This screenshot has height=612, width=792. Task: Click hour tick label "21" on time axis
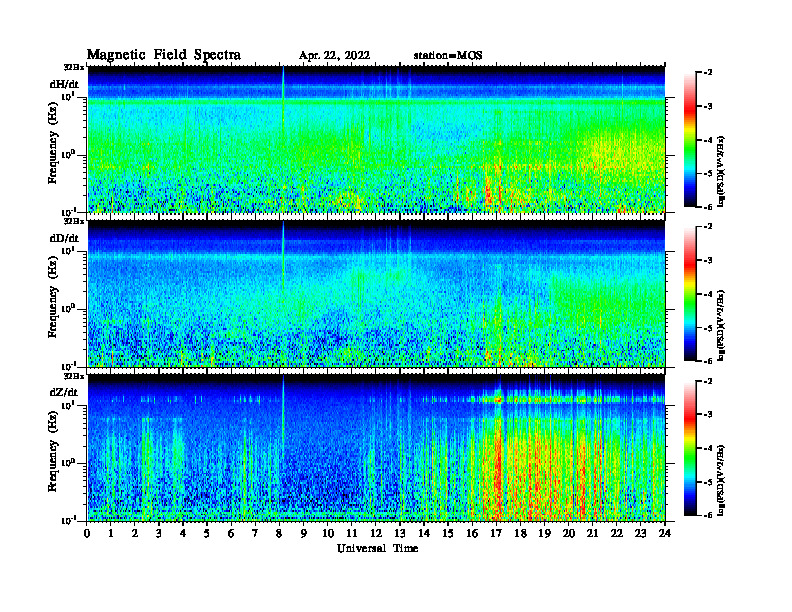coord(592,533)
